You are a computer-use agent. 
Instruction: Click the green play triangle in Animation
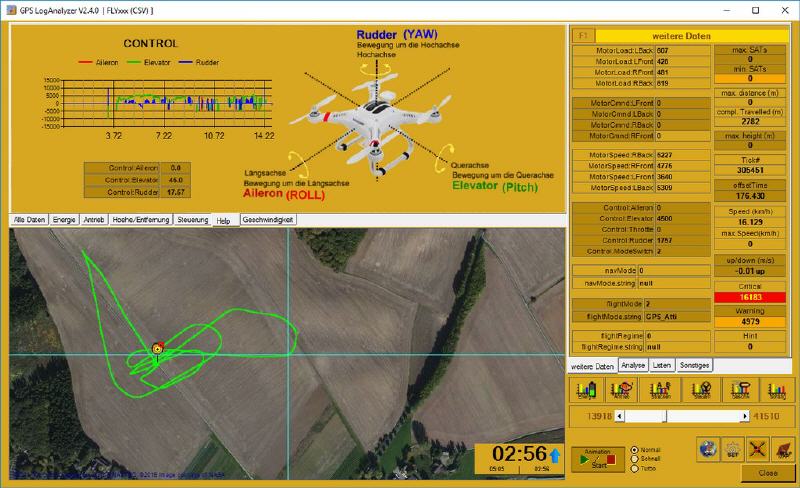pos(584,459)
